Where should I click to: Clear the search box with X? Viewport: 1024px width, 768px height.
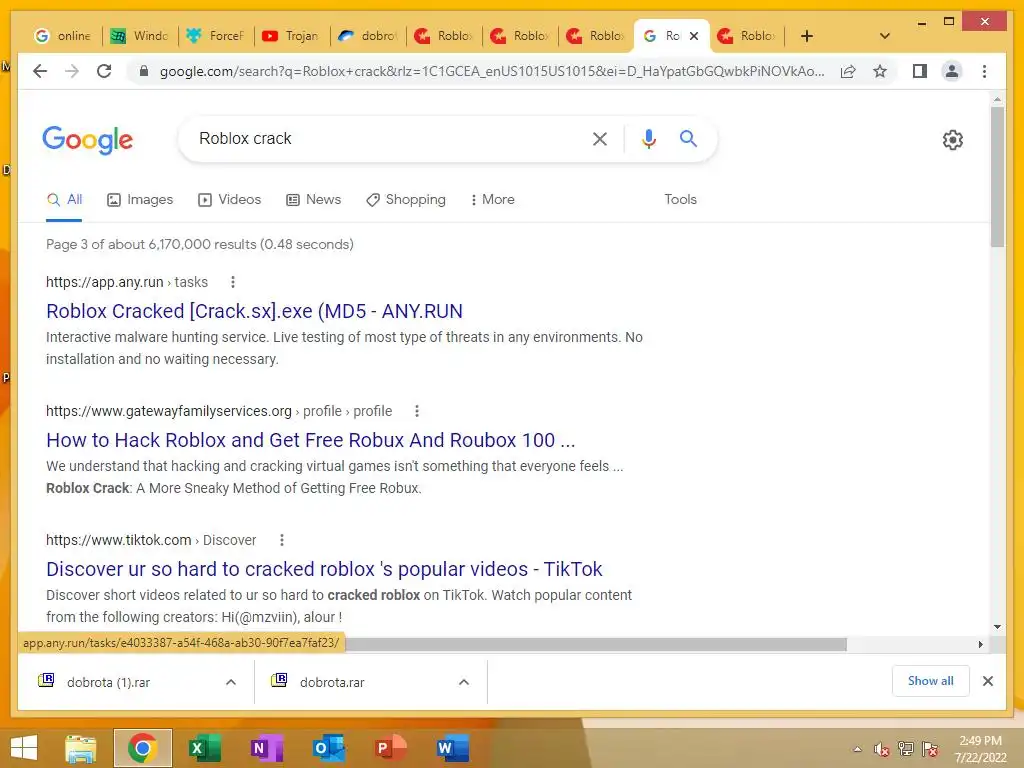click(x=600, y=138)
